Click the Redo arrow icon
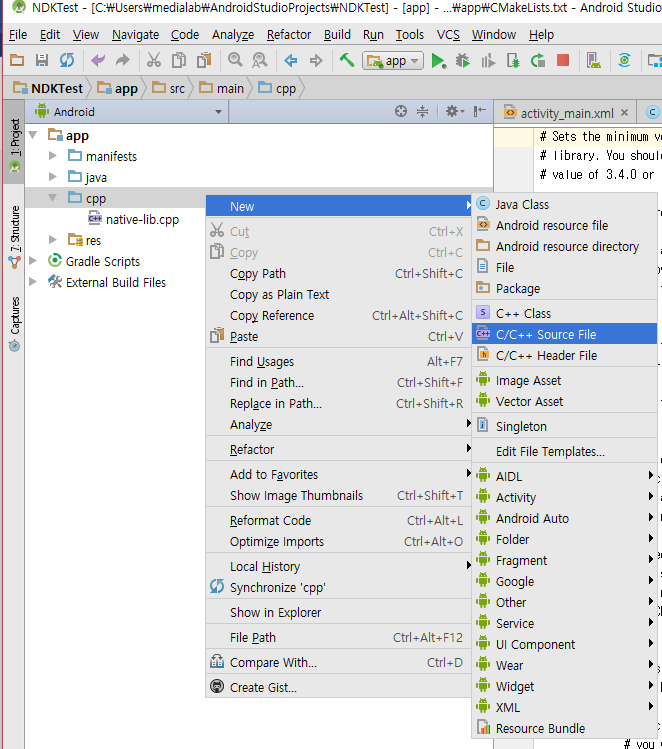The height and width of the screenshot is (749, 662). (123, 60)
